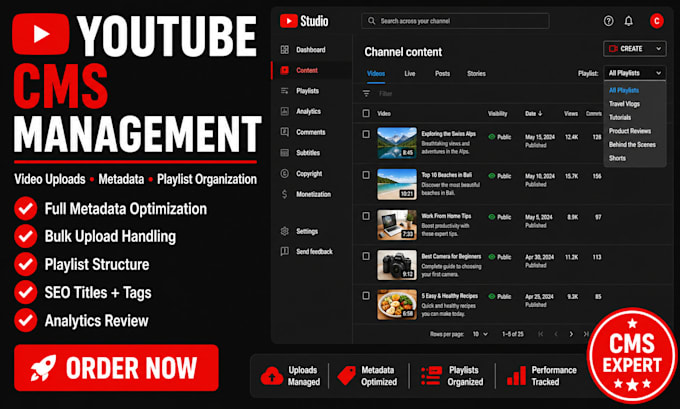Open the account avatar labeled C
Viewport: 680px width, 409px height.
[657, 21]
